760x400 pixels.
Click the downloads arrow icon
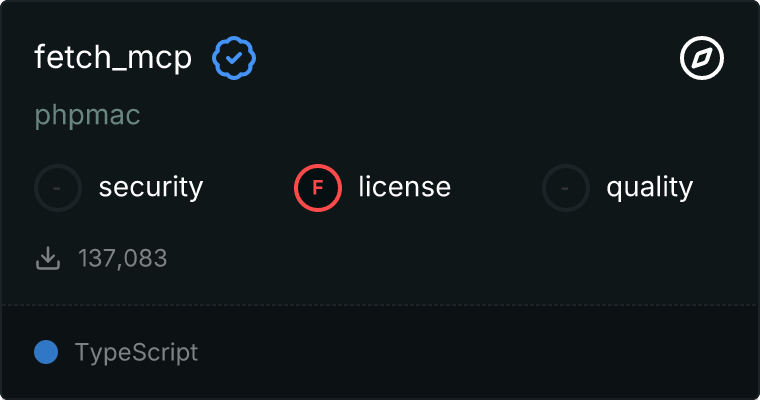(47, 259)
